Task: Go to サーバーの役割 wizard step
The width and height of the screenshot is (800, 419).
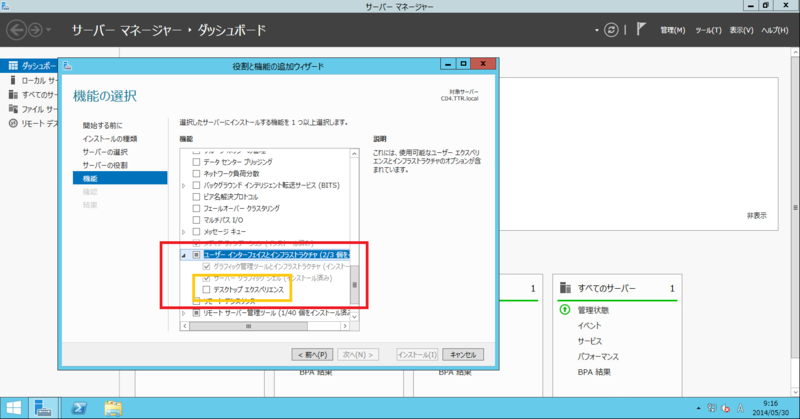Action: [105, 165]
